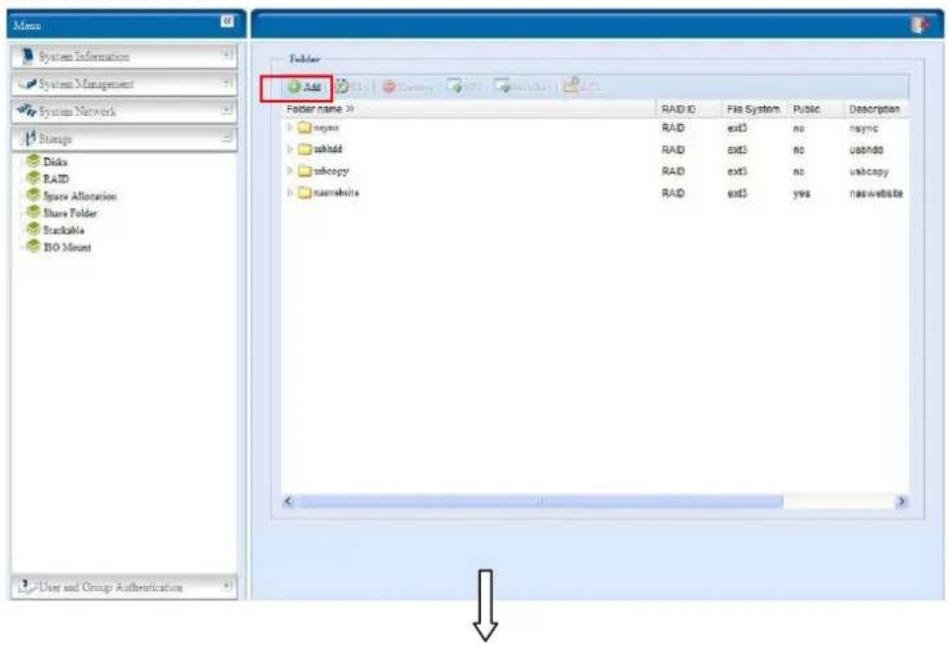
Task: Select the naswebsite folder
Action: click(x=329, y=193)
